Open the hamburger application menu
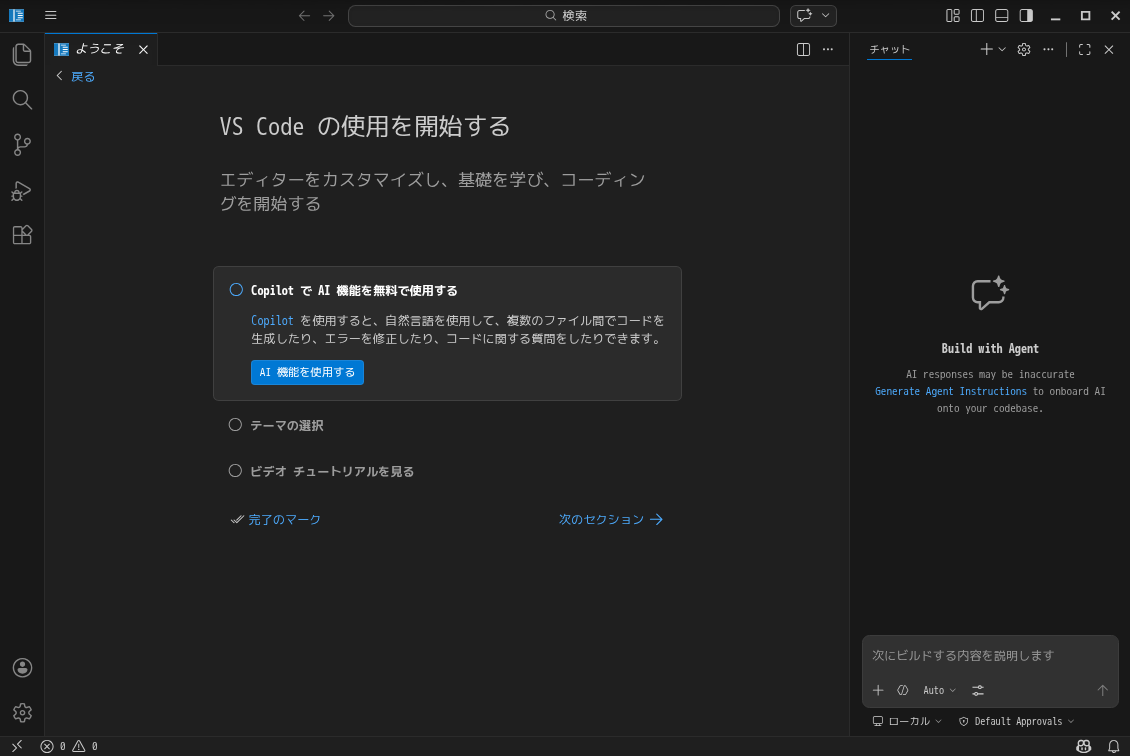 click(x=50, y=15)
